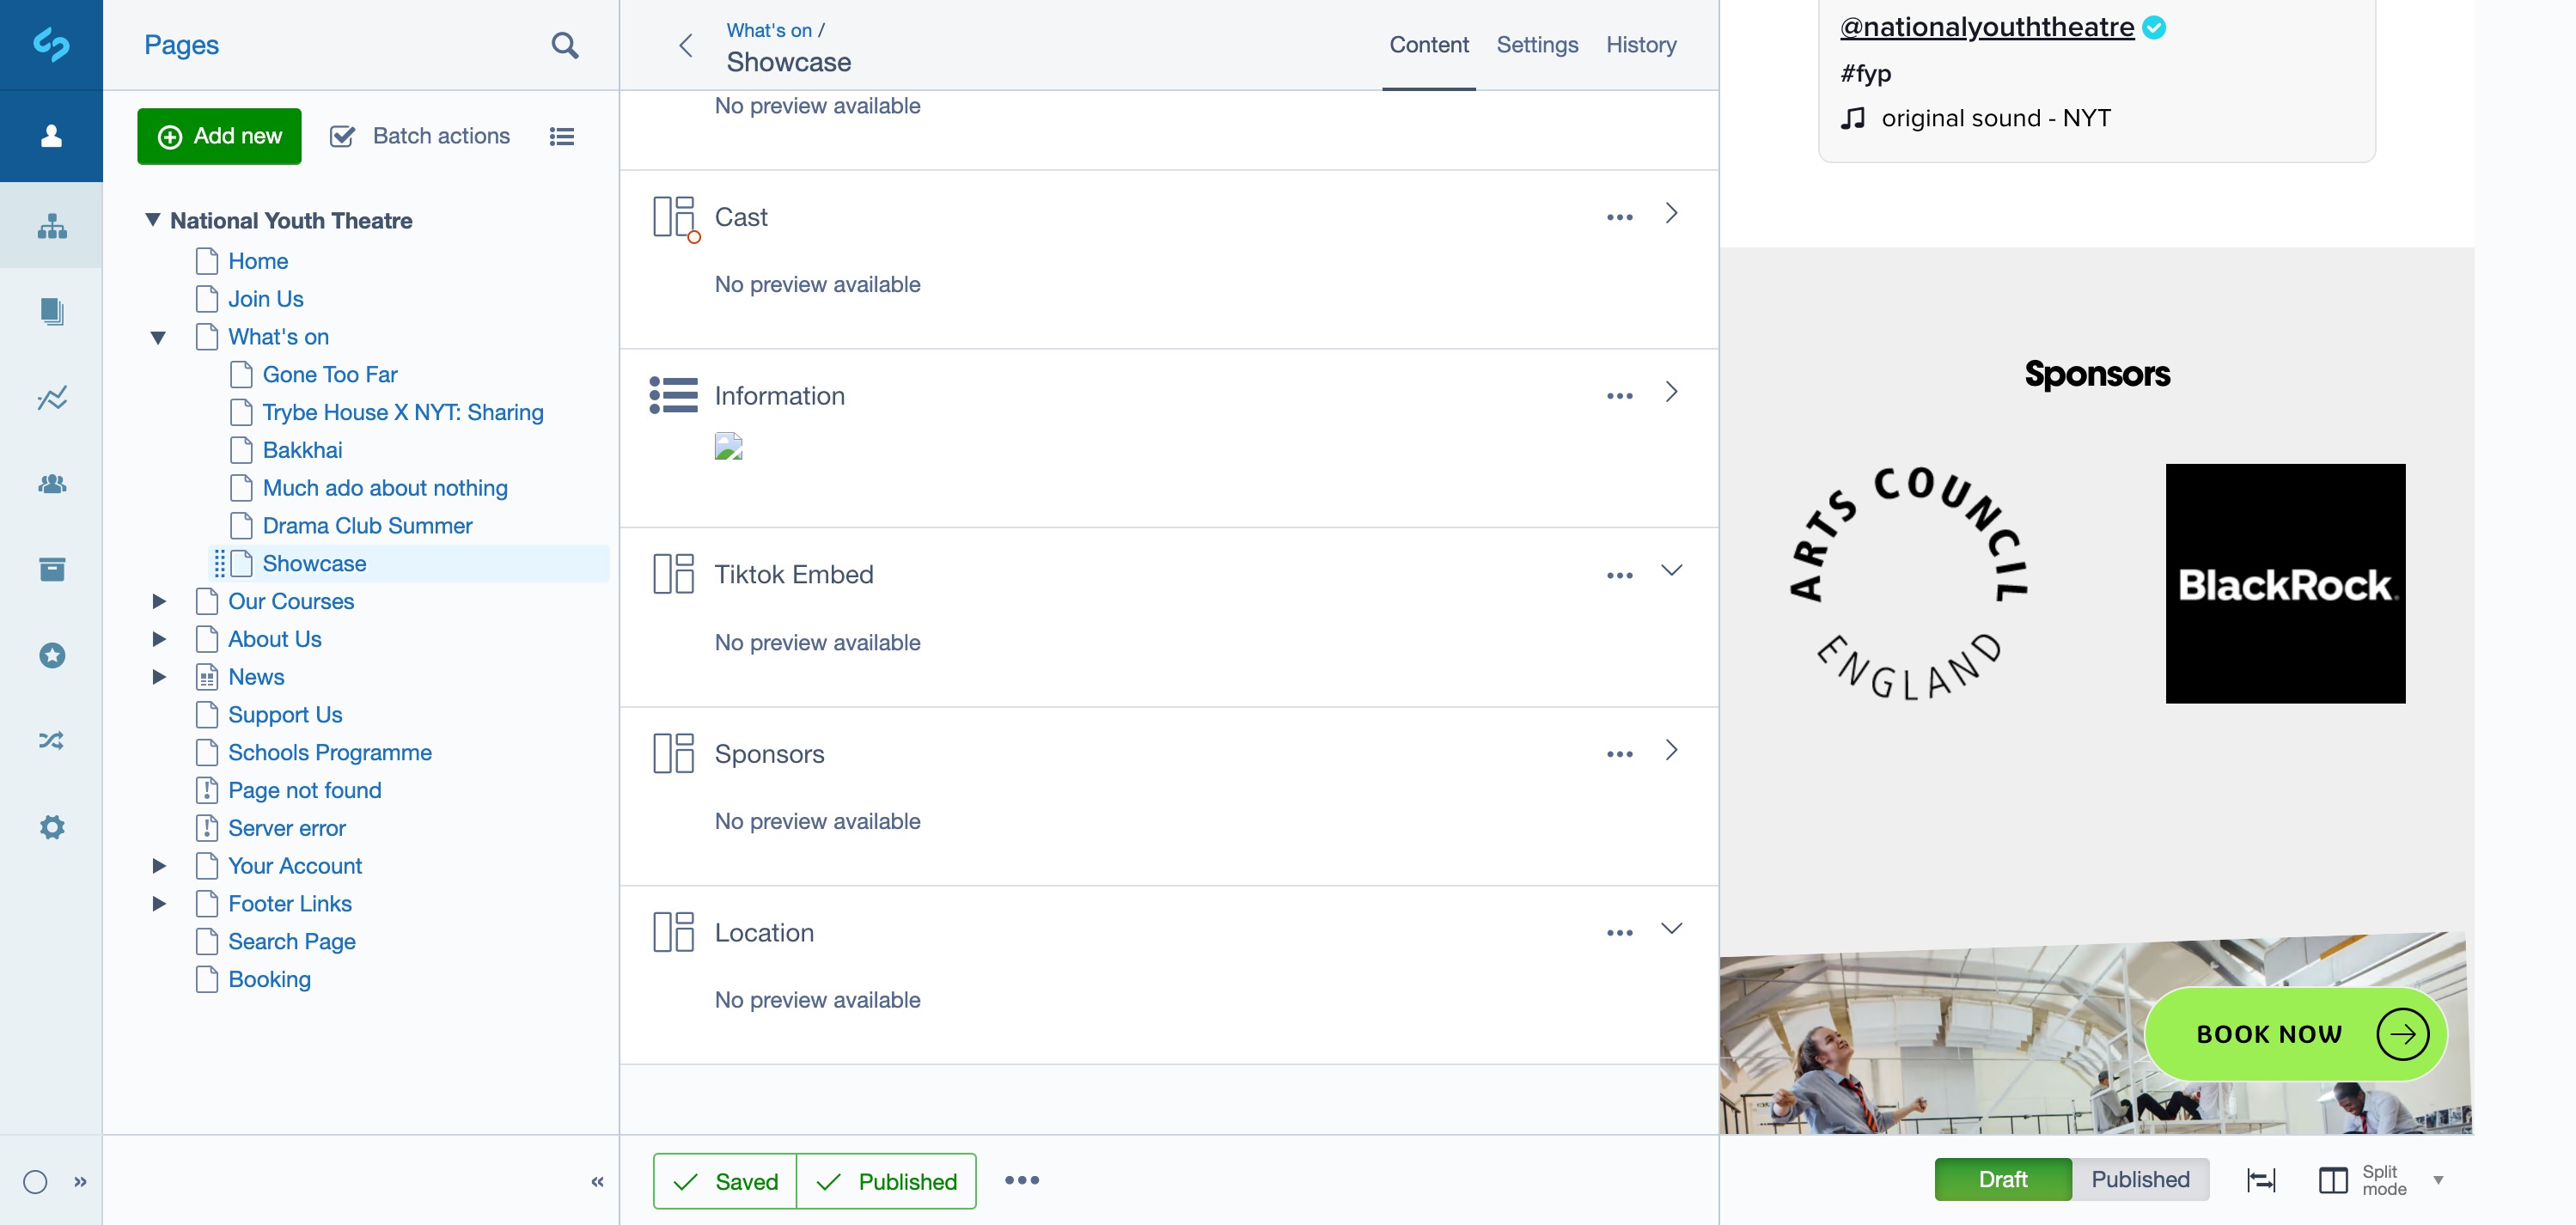The image size is (2576, 1225).
Task: Click the preview resize icon in bottom bar
Action: coord(2260,1180)
